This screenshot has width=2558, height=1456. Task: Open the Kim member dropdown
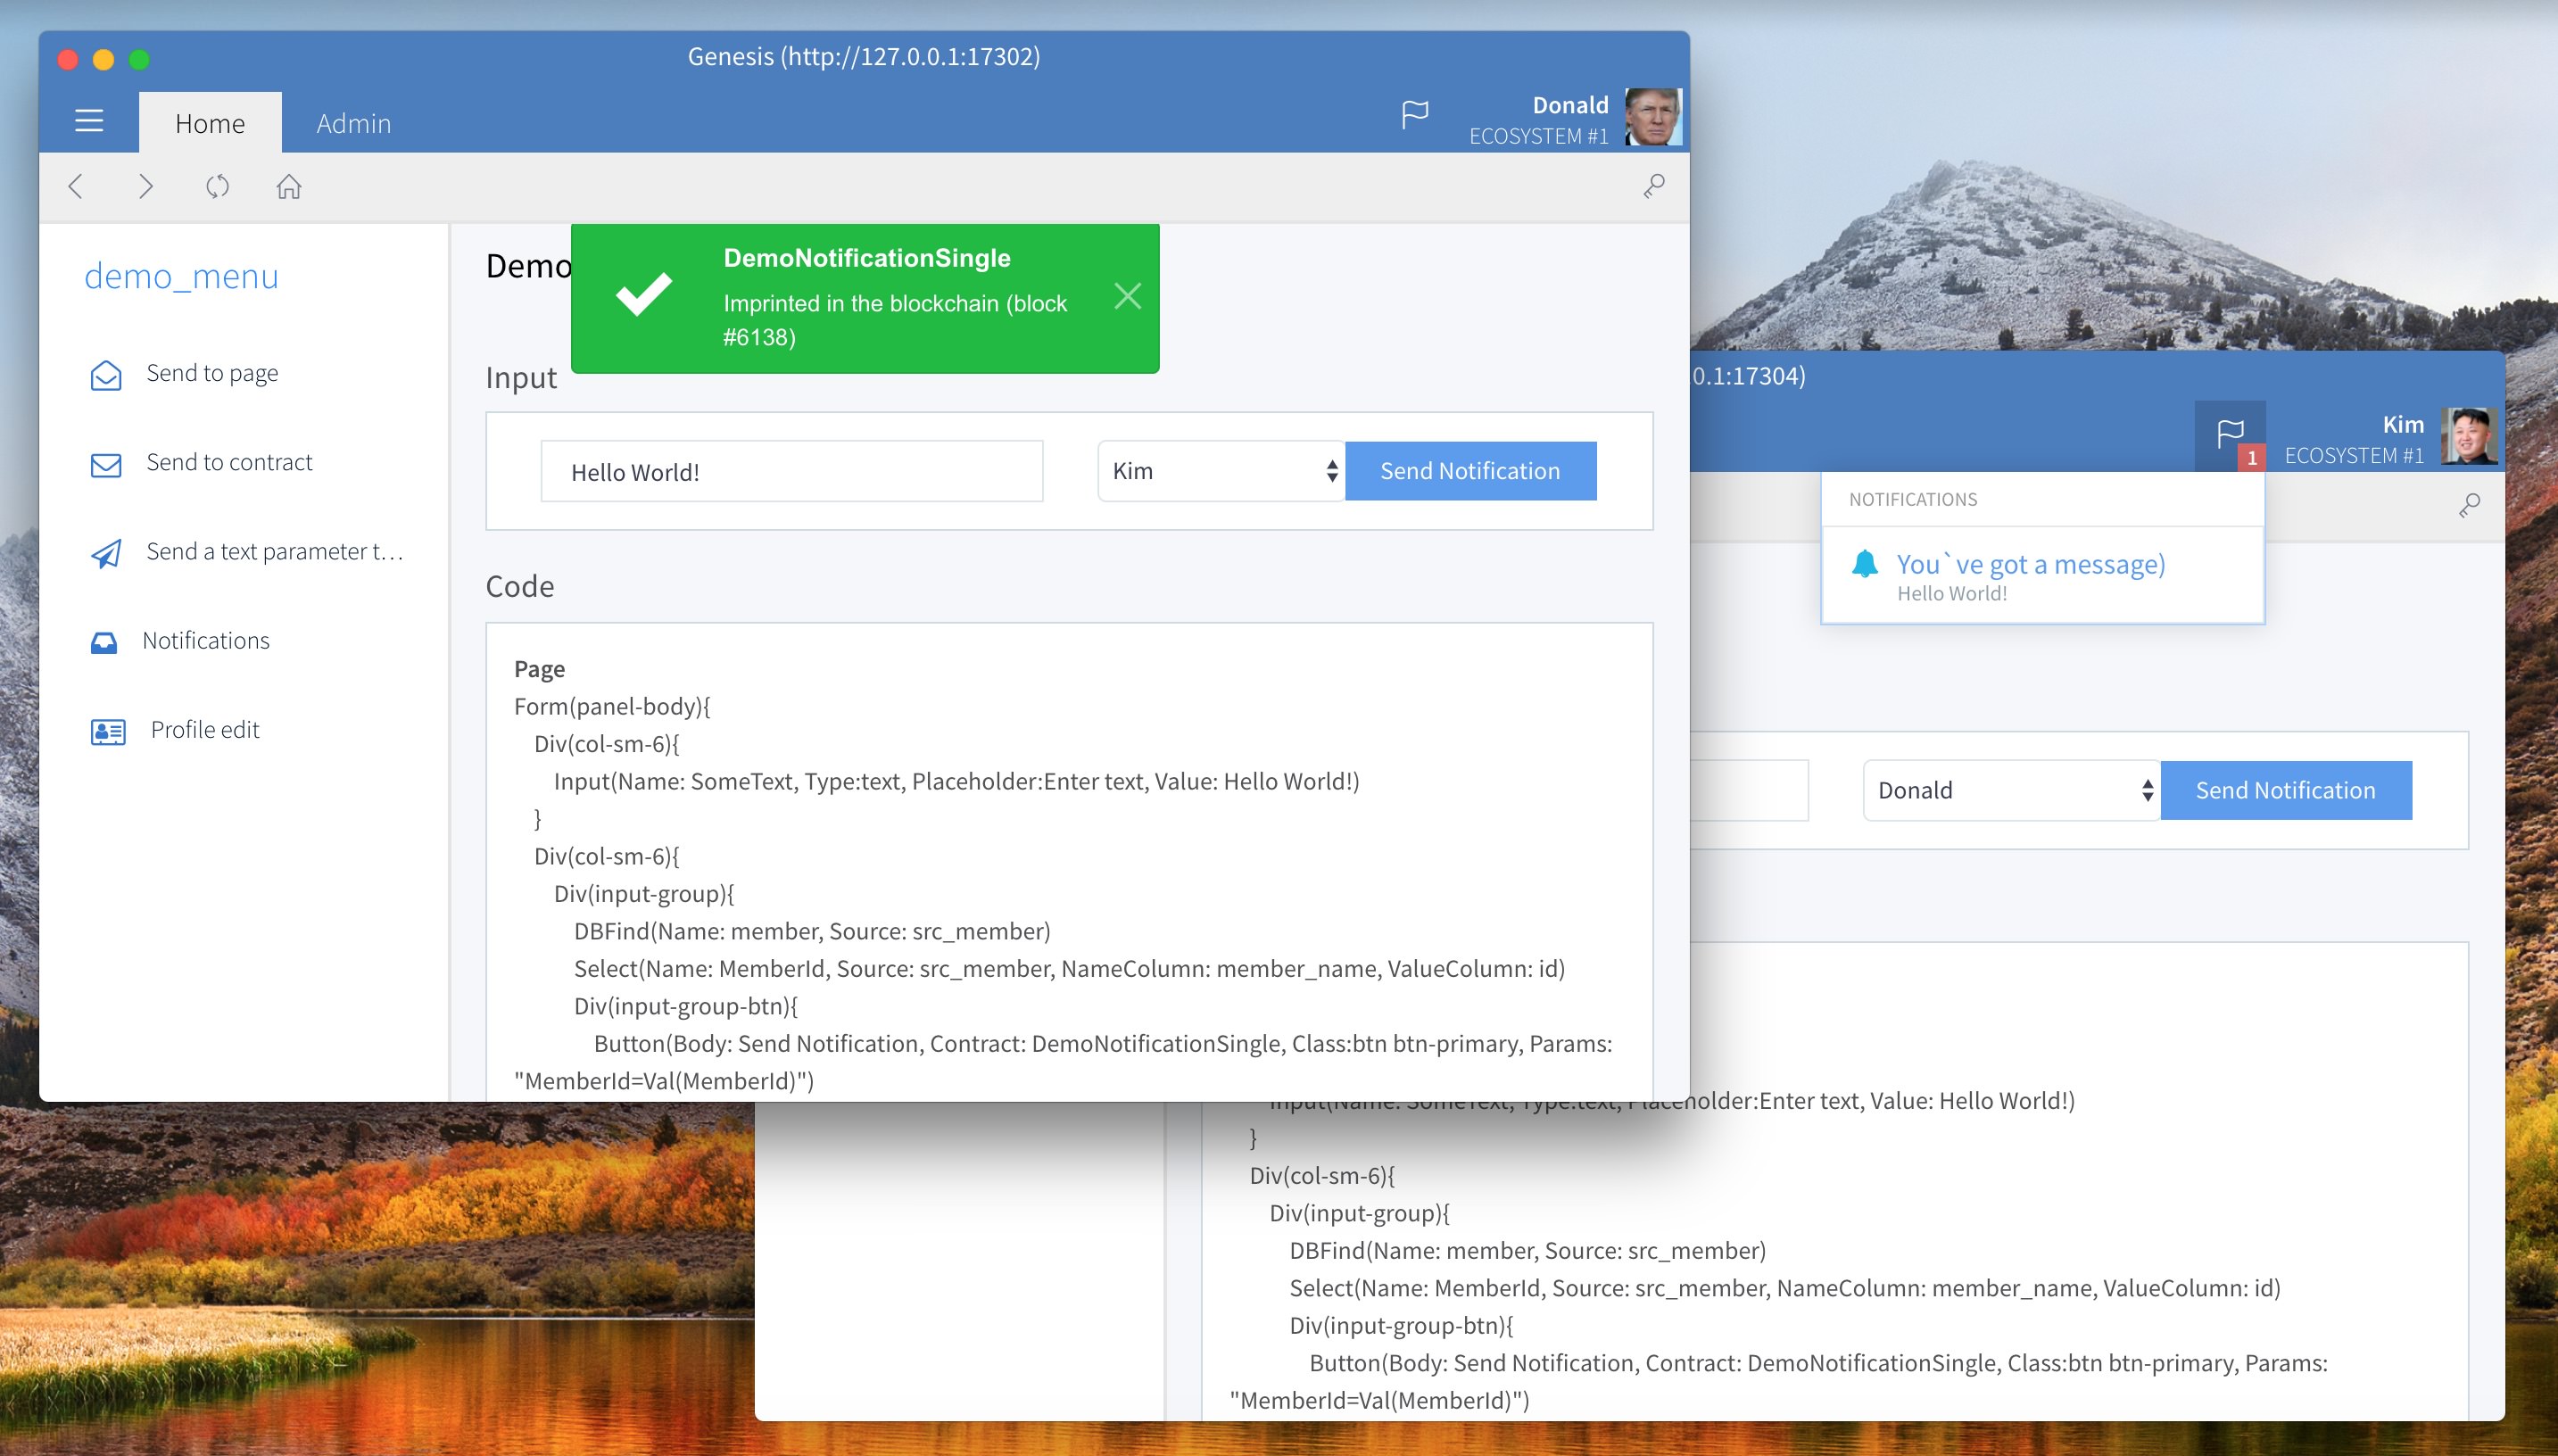(1221, 471)
